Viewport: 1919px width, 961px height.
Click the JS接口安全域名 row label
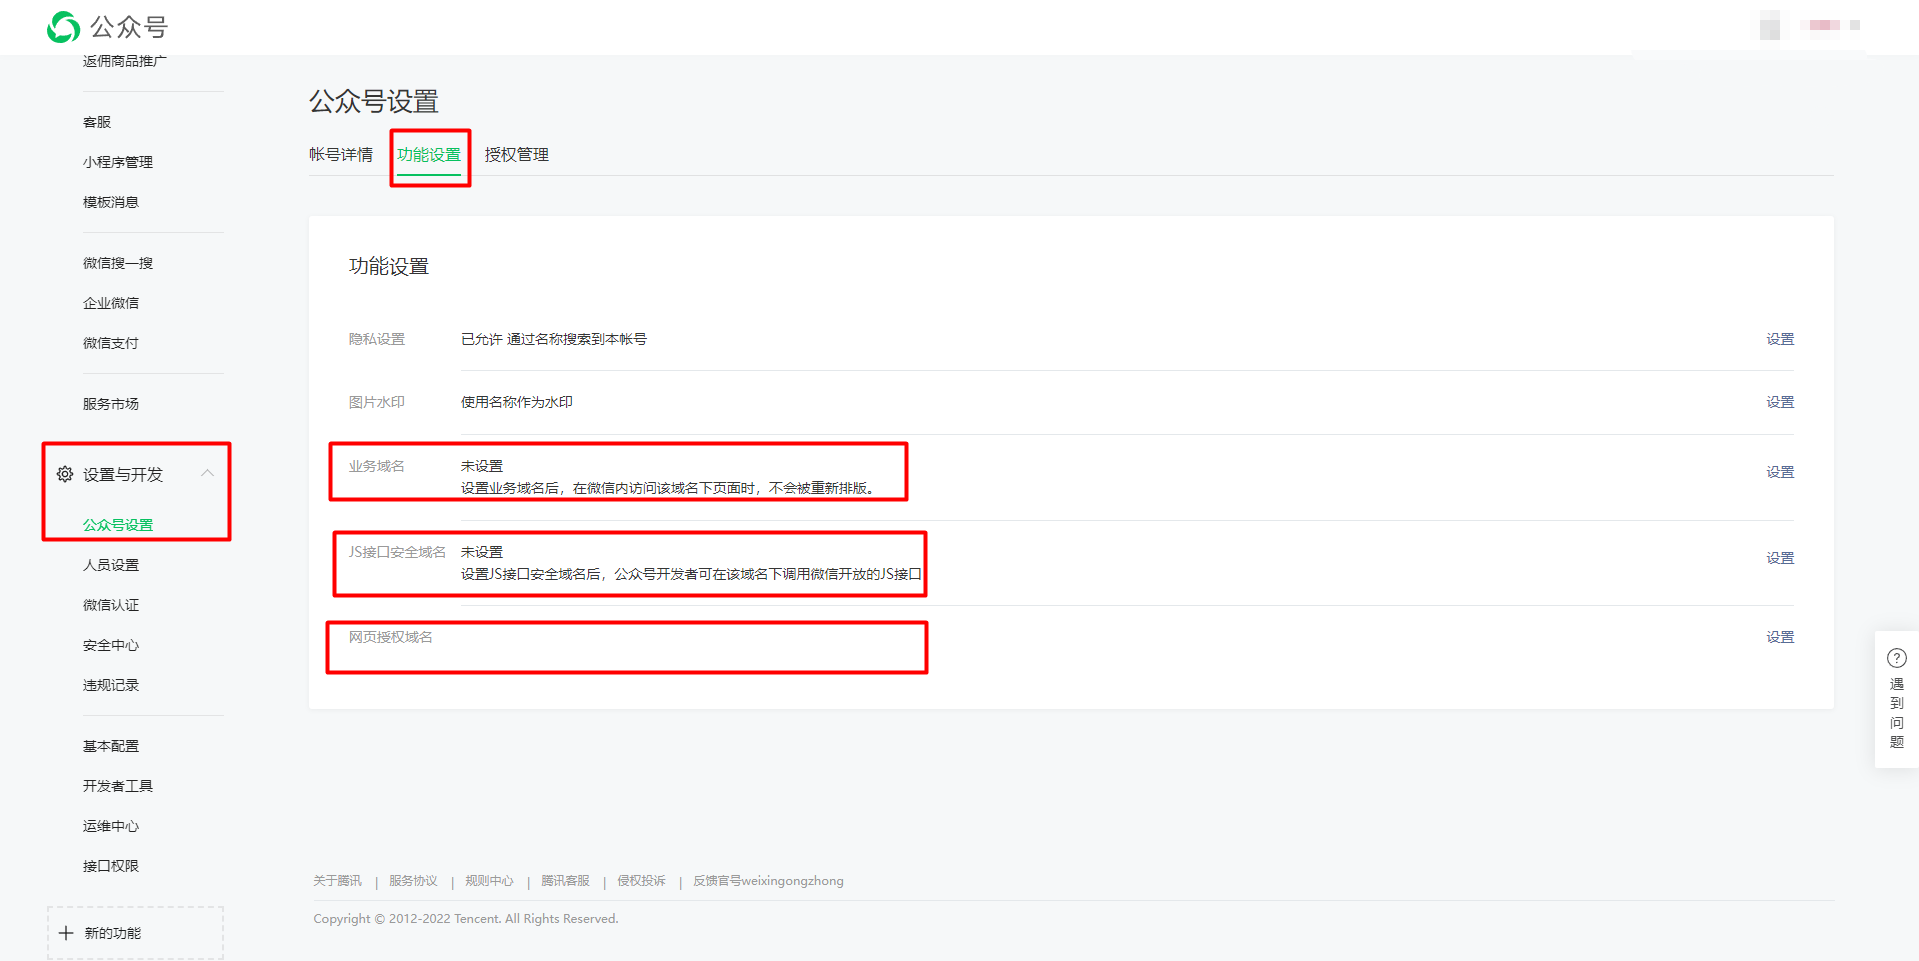pos(398,552)
